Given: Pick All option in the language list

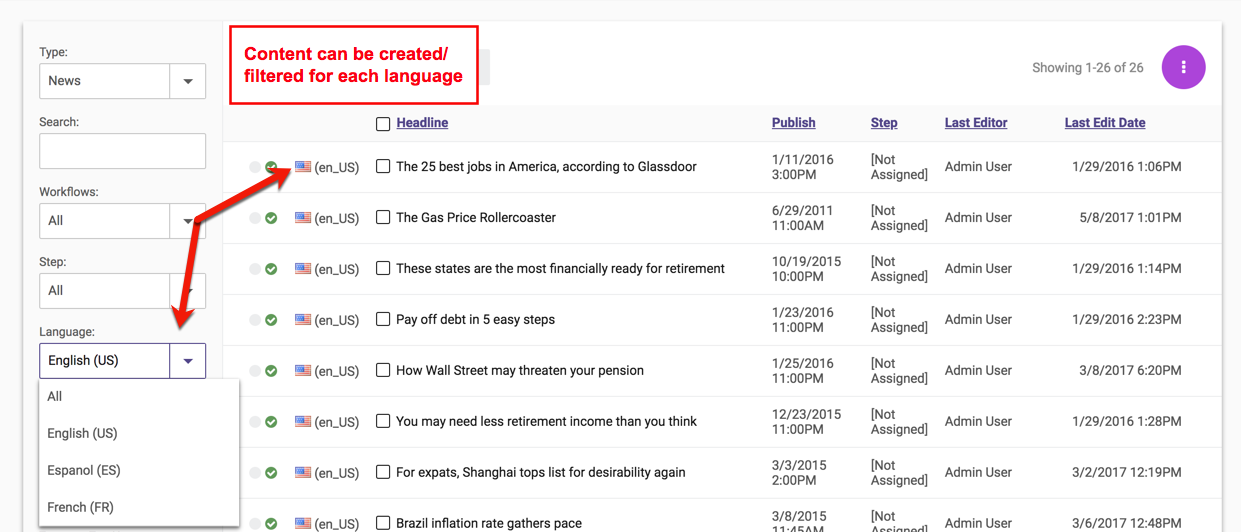Looking at the screenshot, I should point(55,396).
